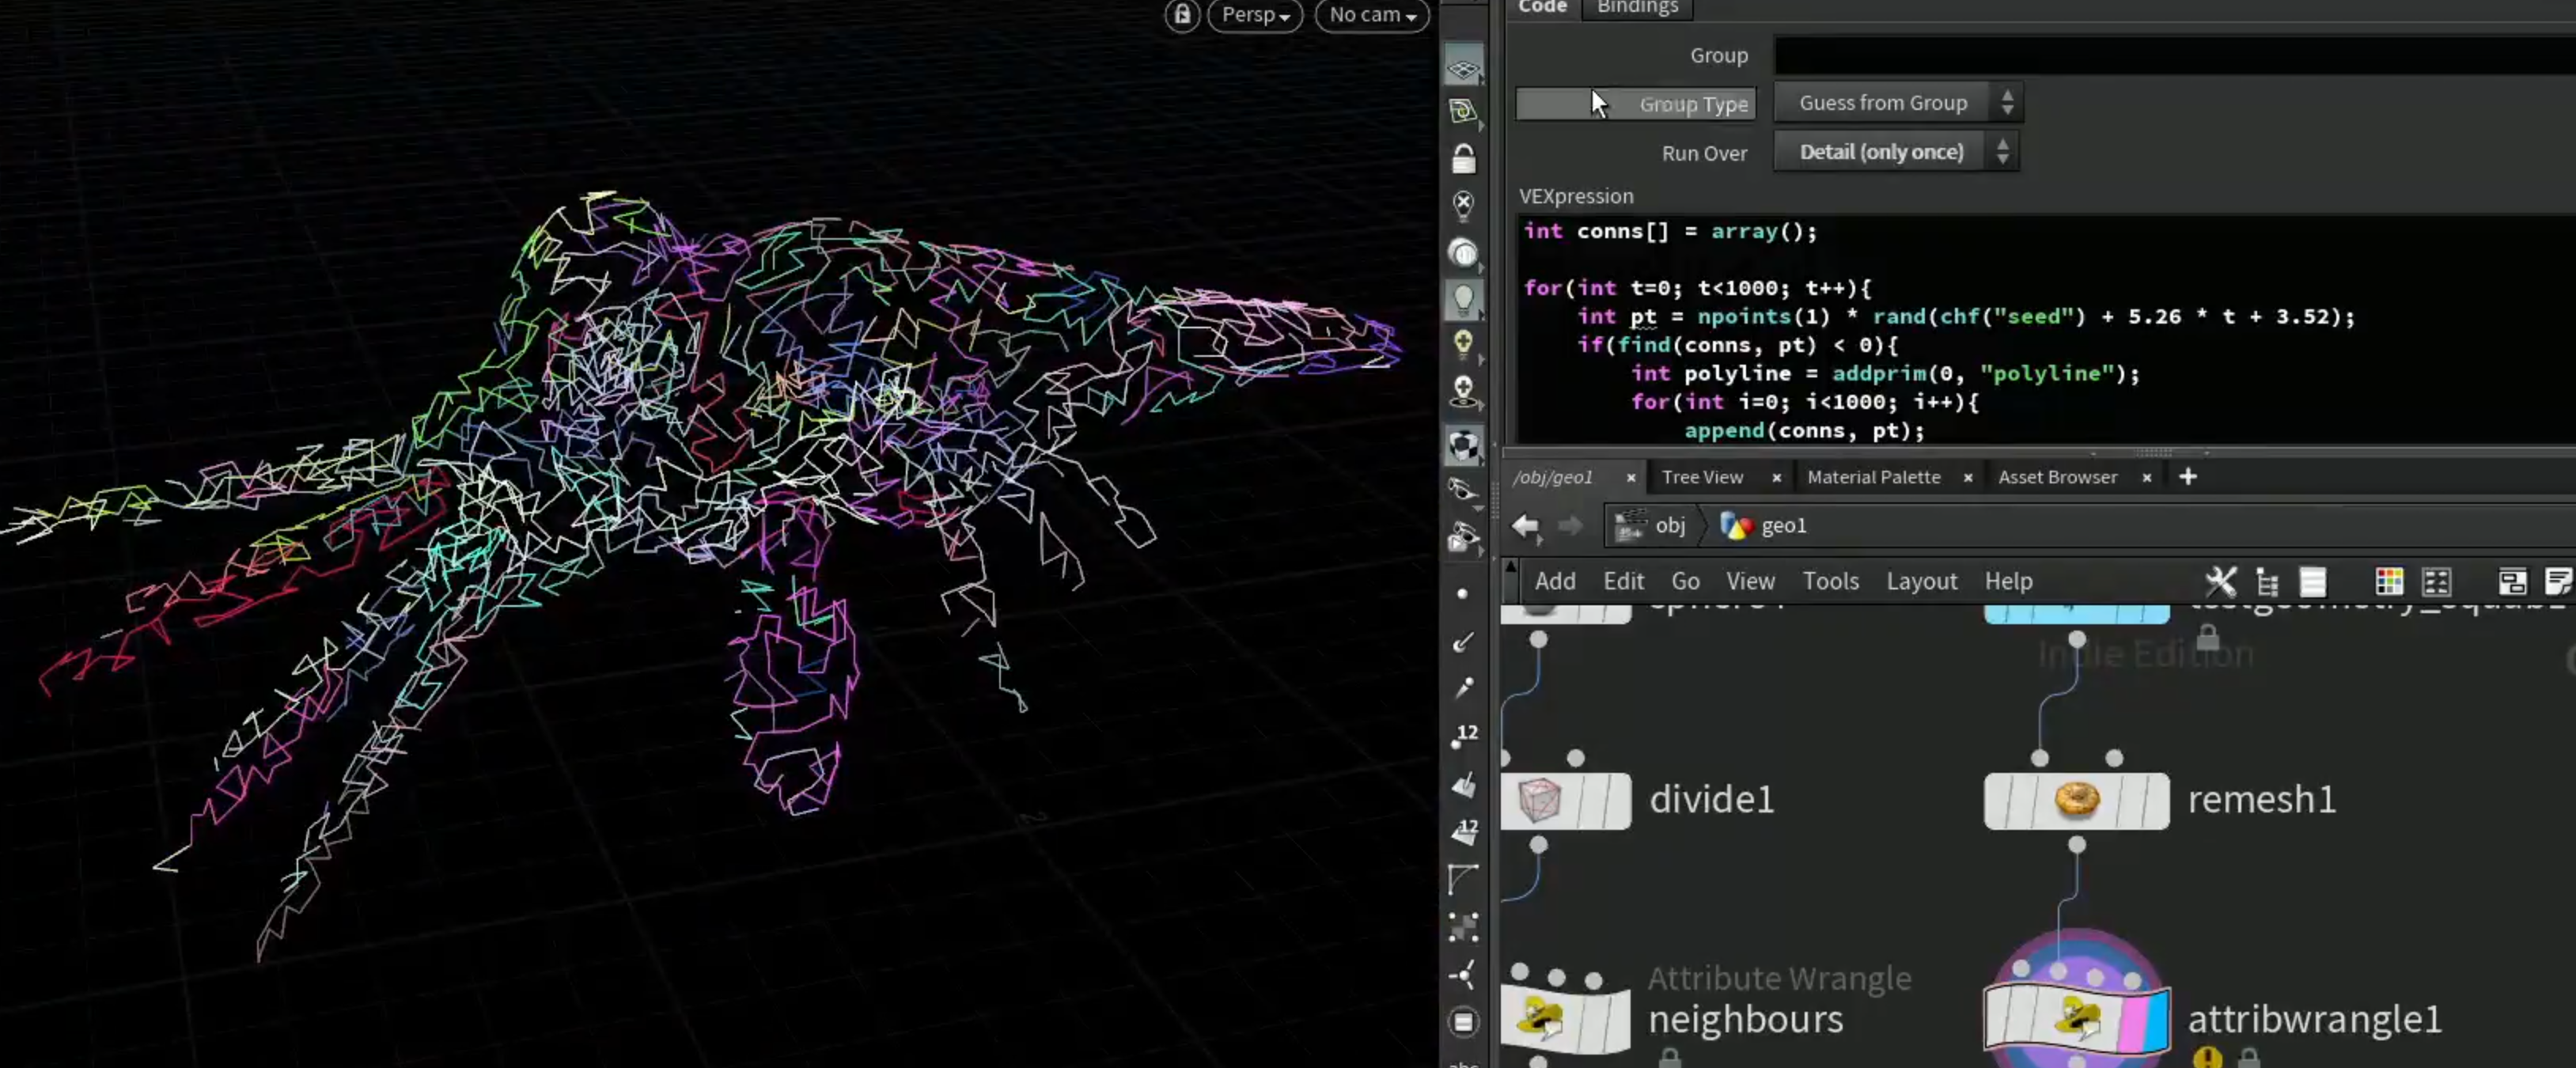Toggle display point trails icon
This screenshot has width=2576, height=1068.
click(x=1463, y=688)
